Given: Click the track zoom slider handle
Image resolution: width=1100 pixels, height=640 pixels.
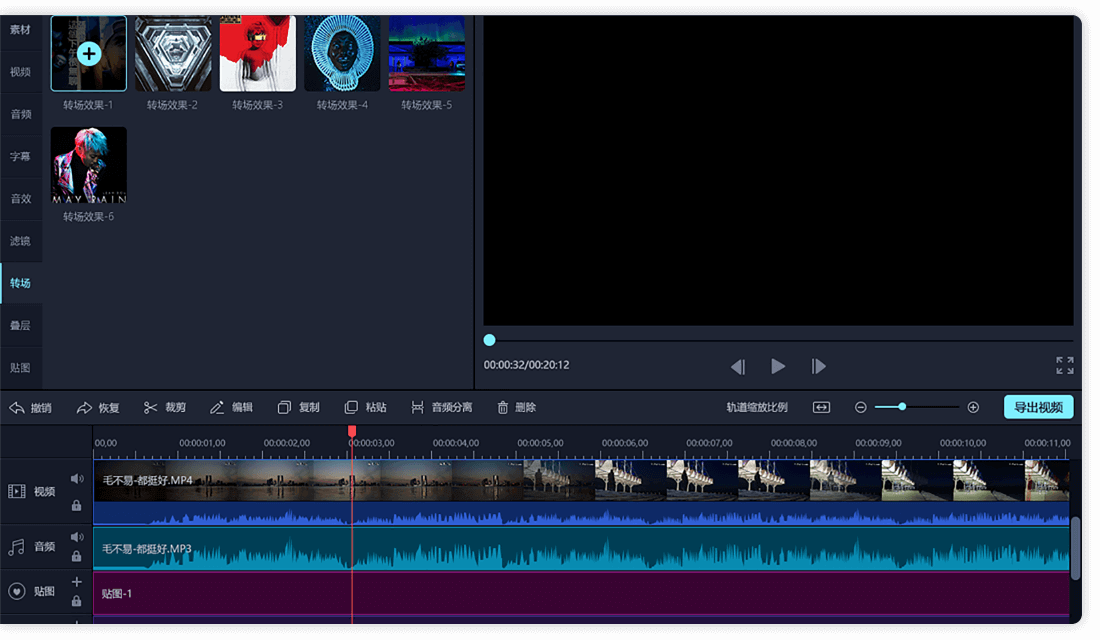Looking at the screenshot, I should [x=902, y=407].
